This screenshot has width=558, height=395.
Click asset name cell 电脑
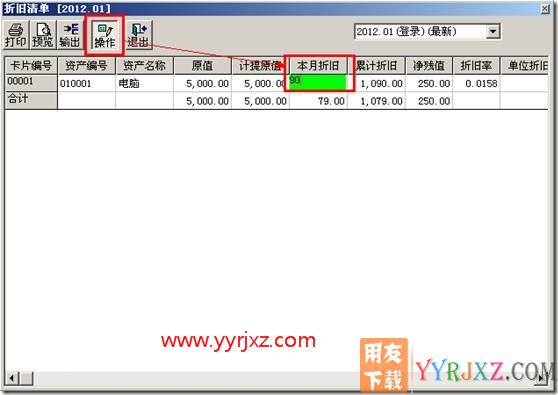tap(144, 84)
